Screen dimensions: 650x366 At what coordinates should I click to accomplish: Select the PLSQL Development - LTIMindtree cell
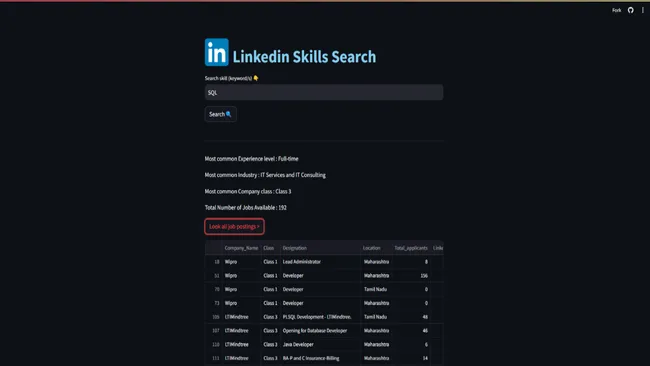pyautogui.click(x=320, y=317)
